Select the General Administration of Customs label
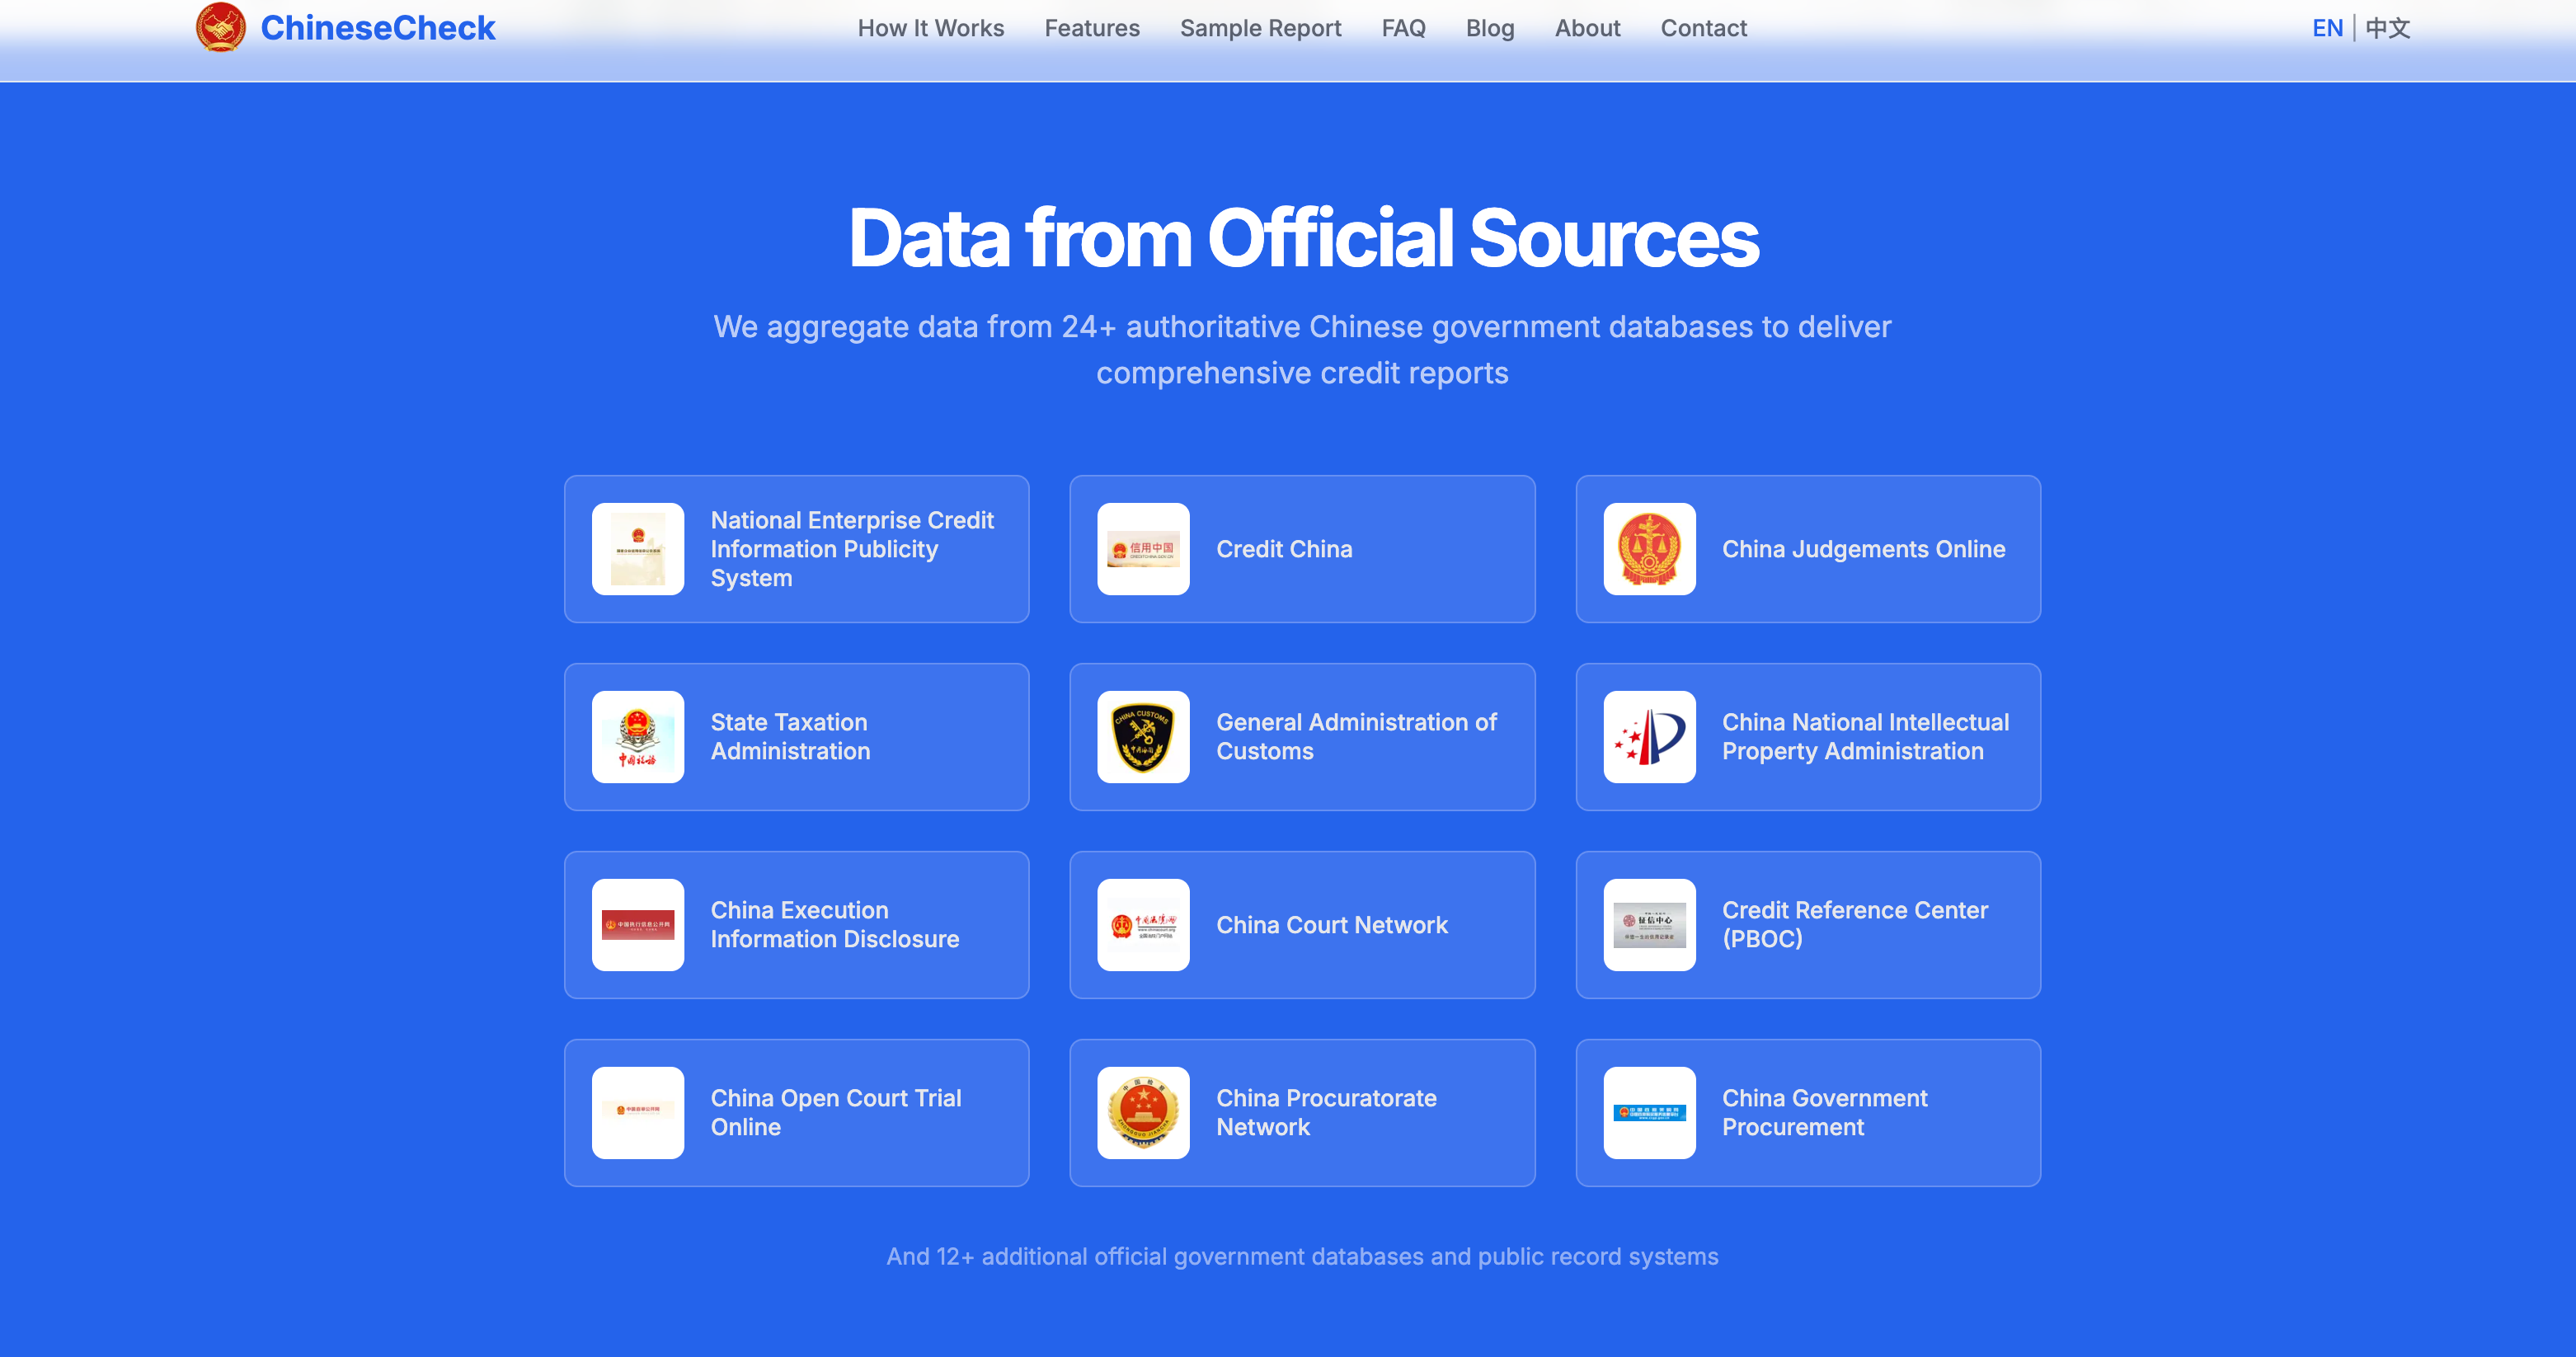This screenshot has height=1357, width=2576. click(x=1356, y=737)
